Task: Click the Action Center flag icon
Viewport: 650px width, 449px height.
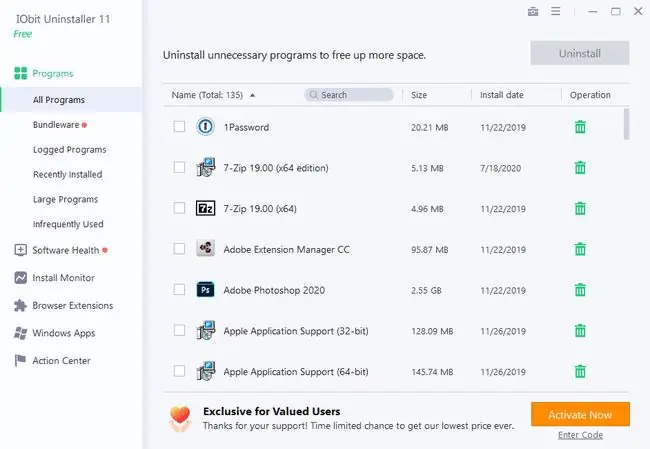Action: 20,361
